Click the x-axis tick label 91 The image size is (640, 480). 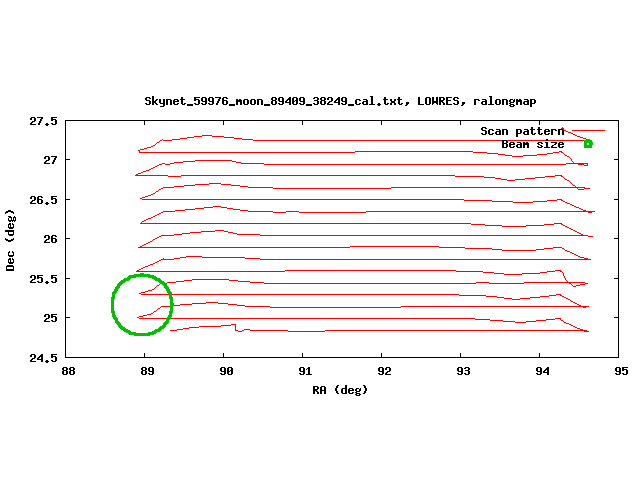pos(305,371)
